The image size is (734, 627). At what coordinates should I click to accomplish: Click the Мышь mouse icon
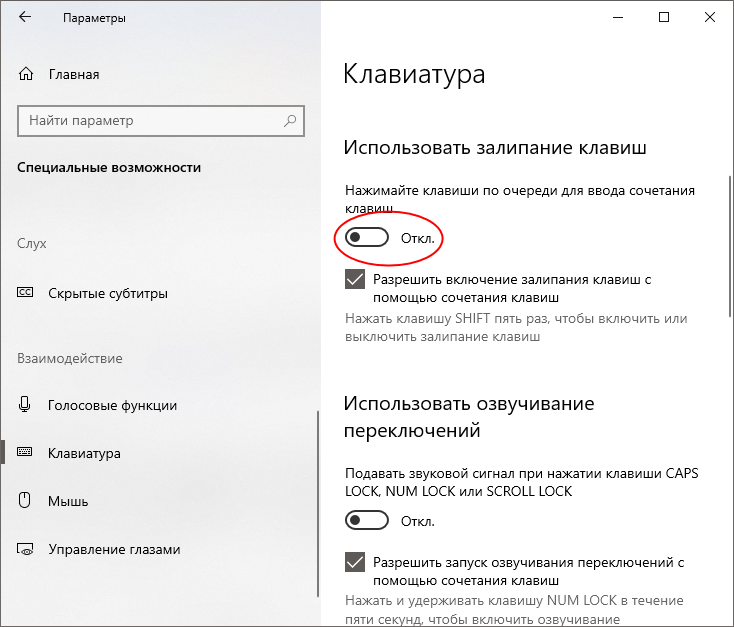pos(24,500)
